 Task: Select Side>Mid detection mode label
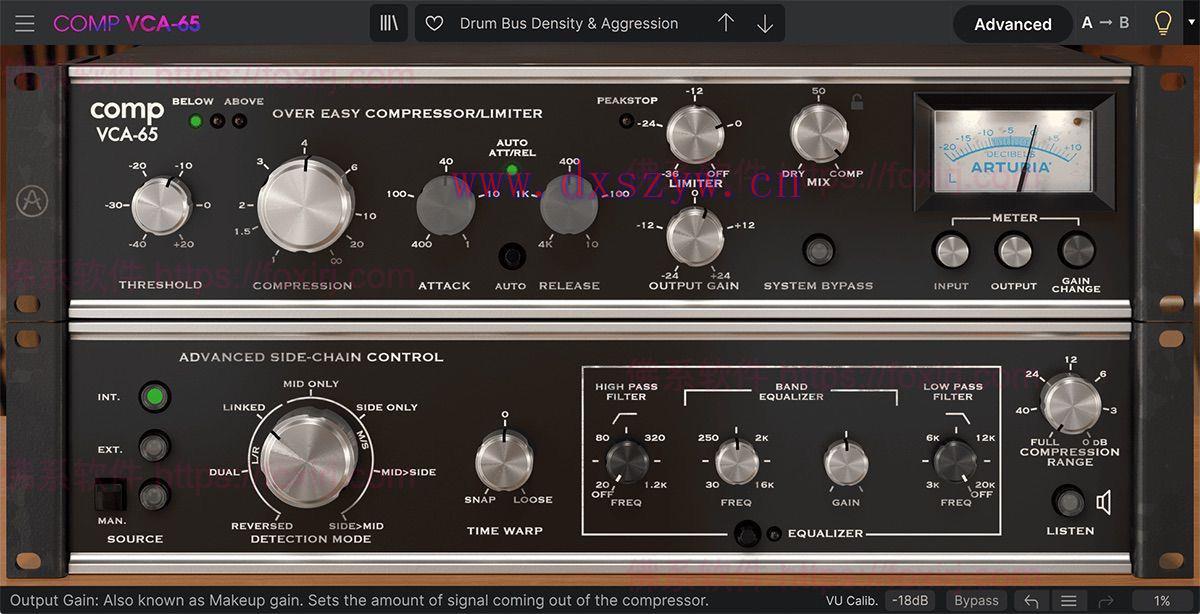click(x=356, y=526)
